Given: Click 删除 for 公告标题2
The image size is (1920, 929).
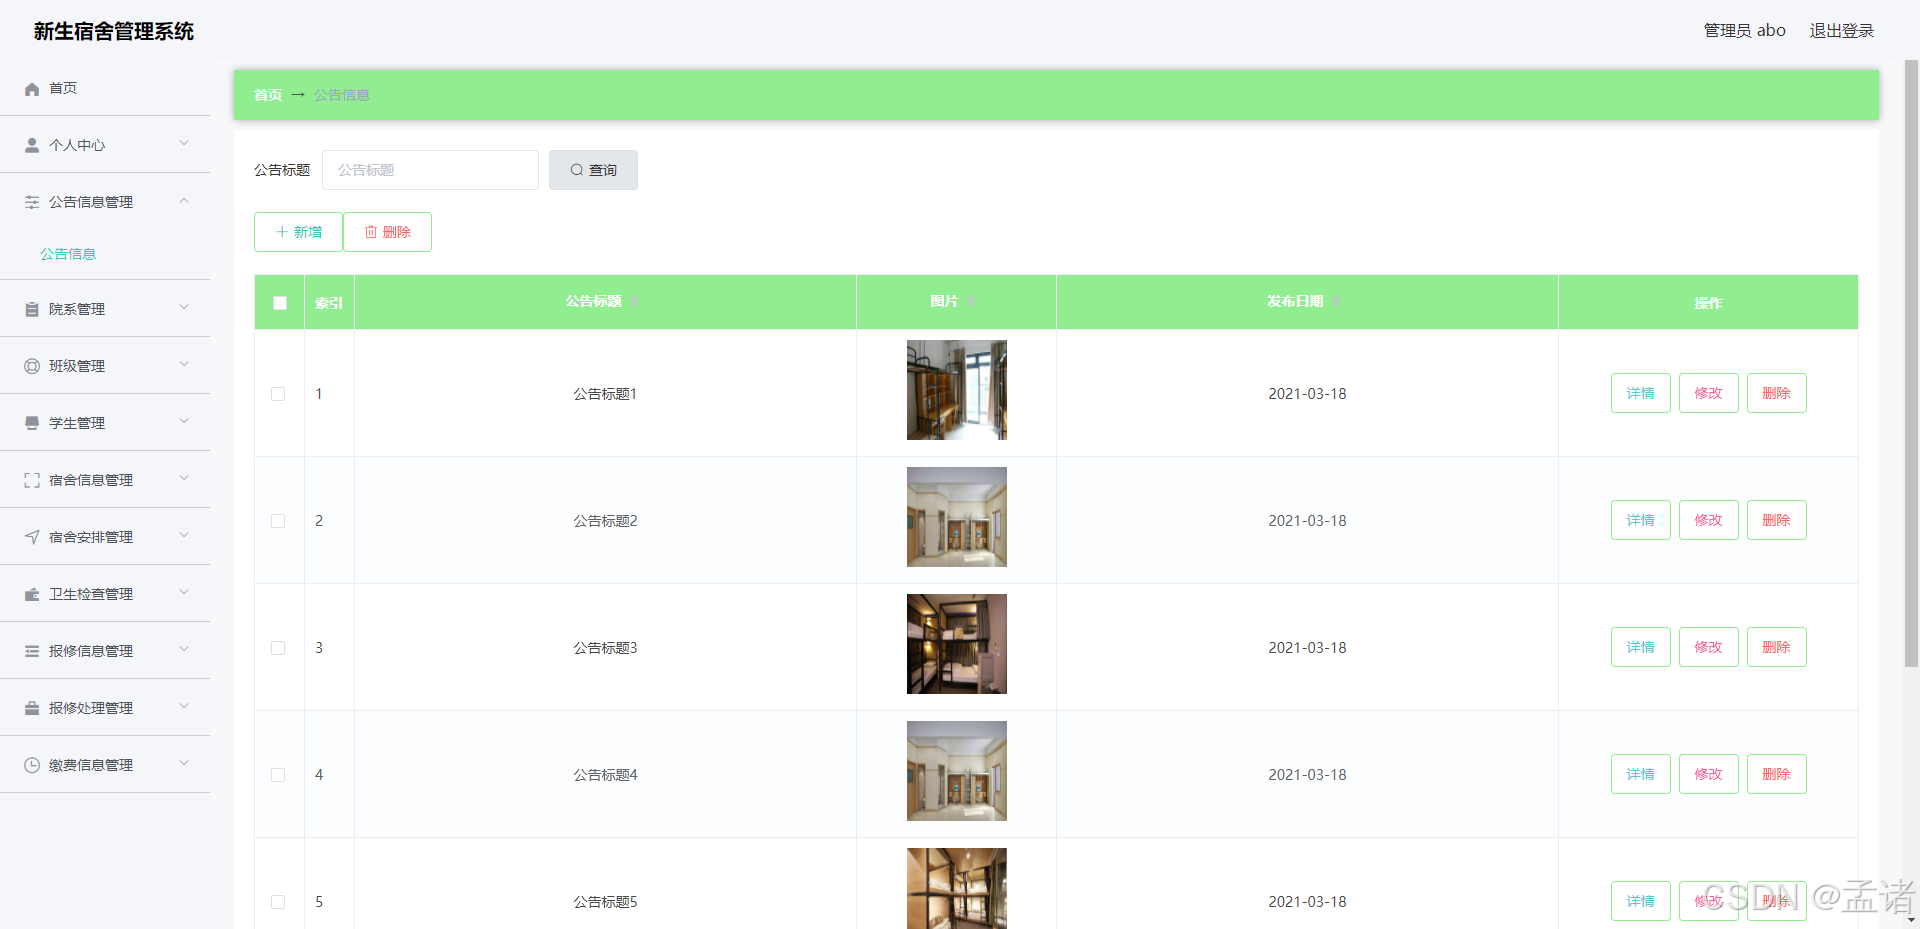Looking at the screenshot, I should 1776,520.
